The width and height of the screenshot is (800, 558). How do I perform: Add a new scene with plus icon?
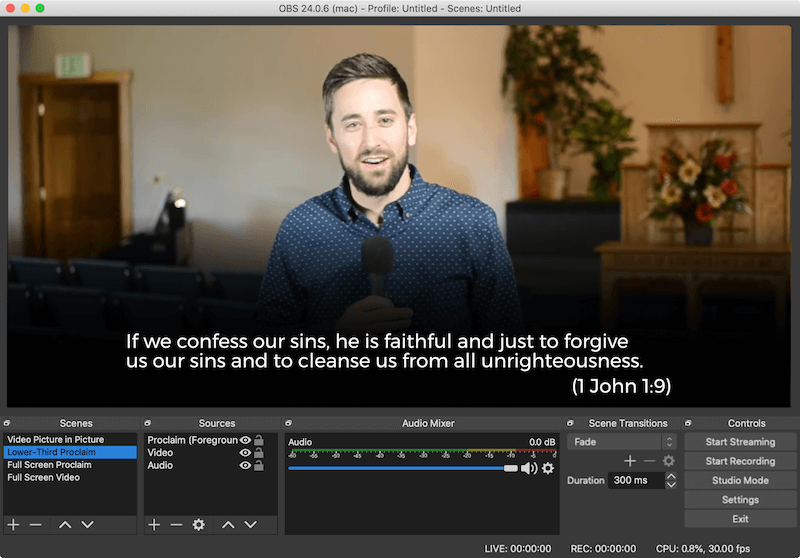pos(13,524)
